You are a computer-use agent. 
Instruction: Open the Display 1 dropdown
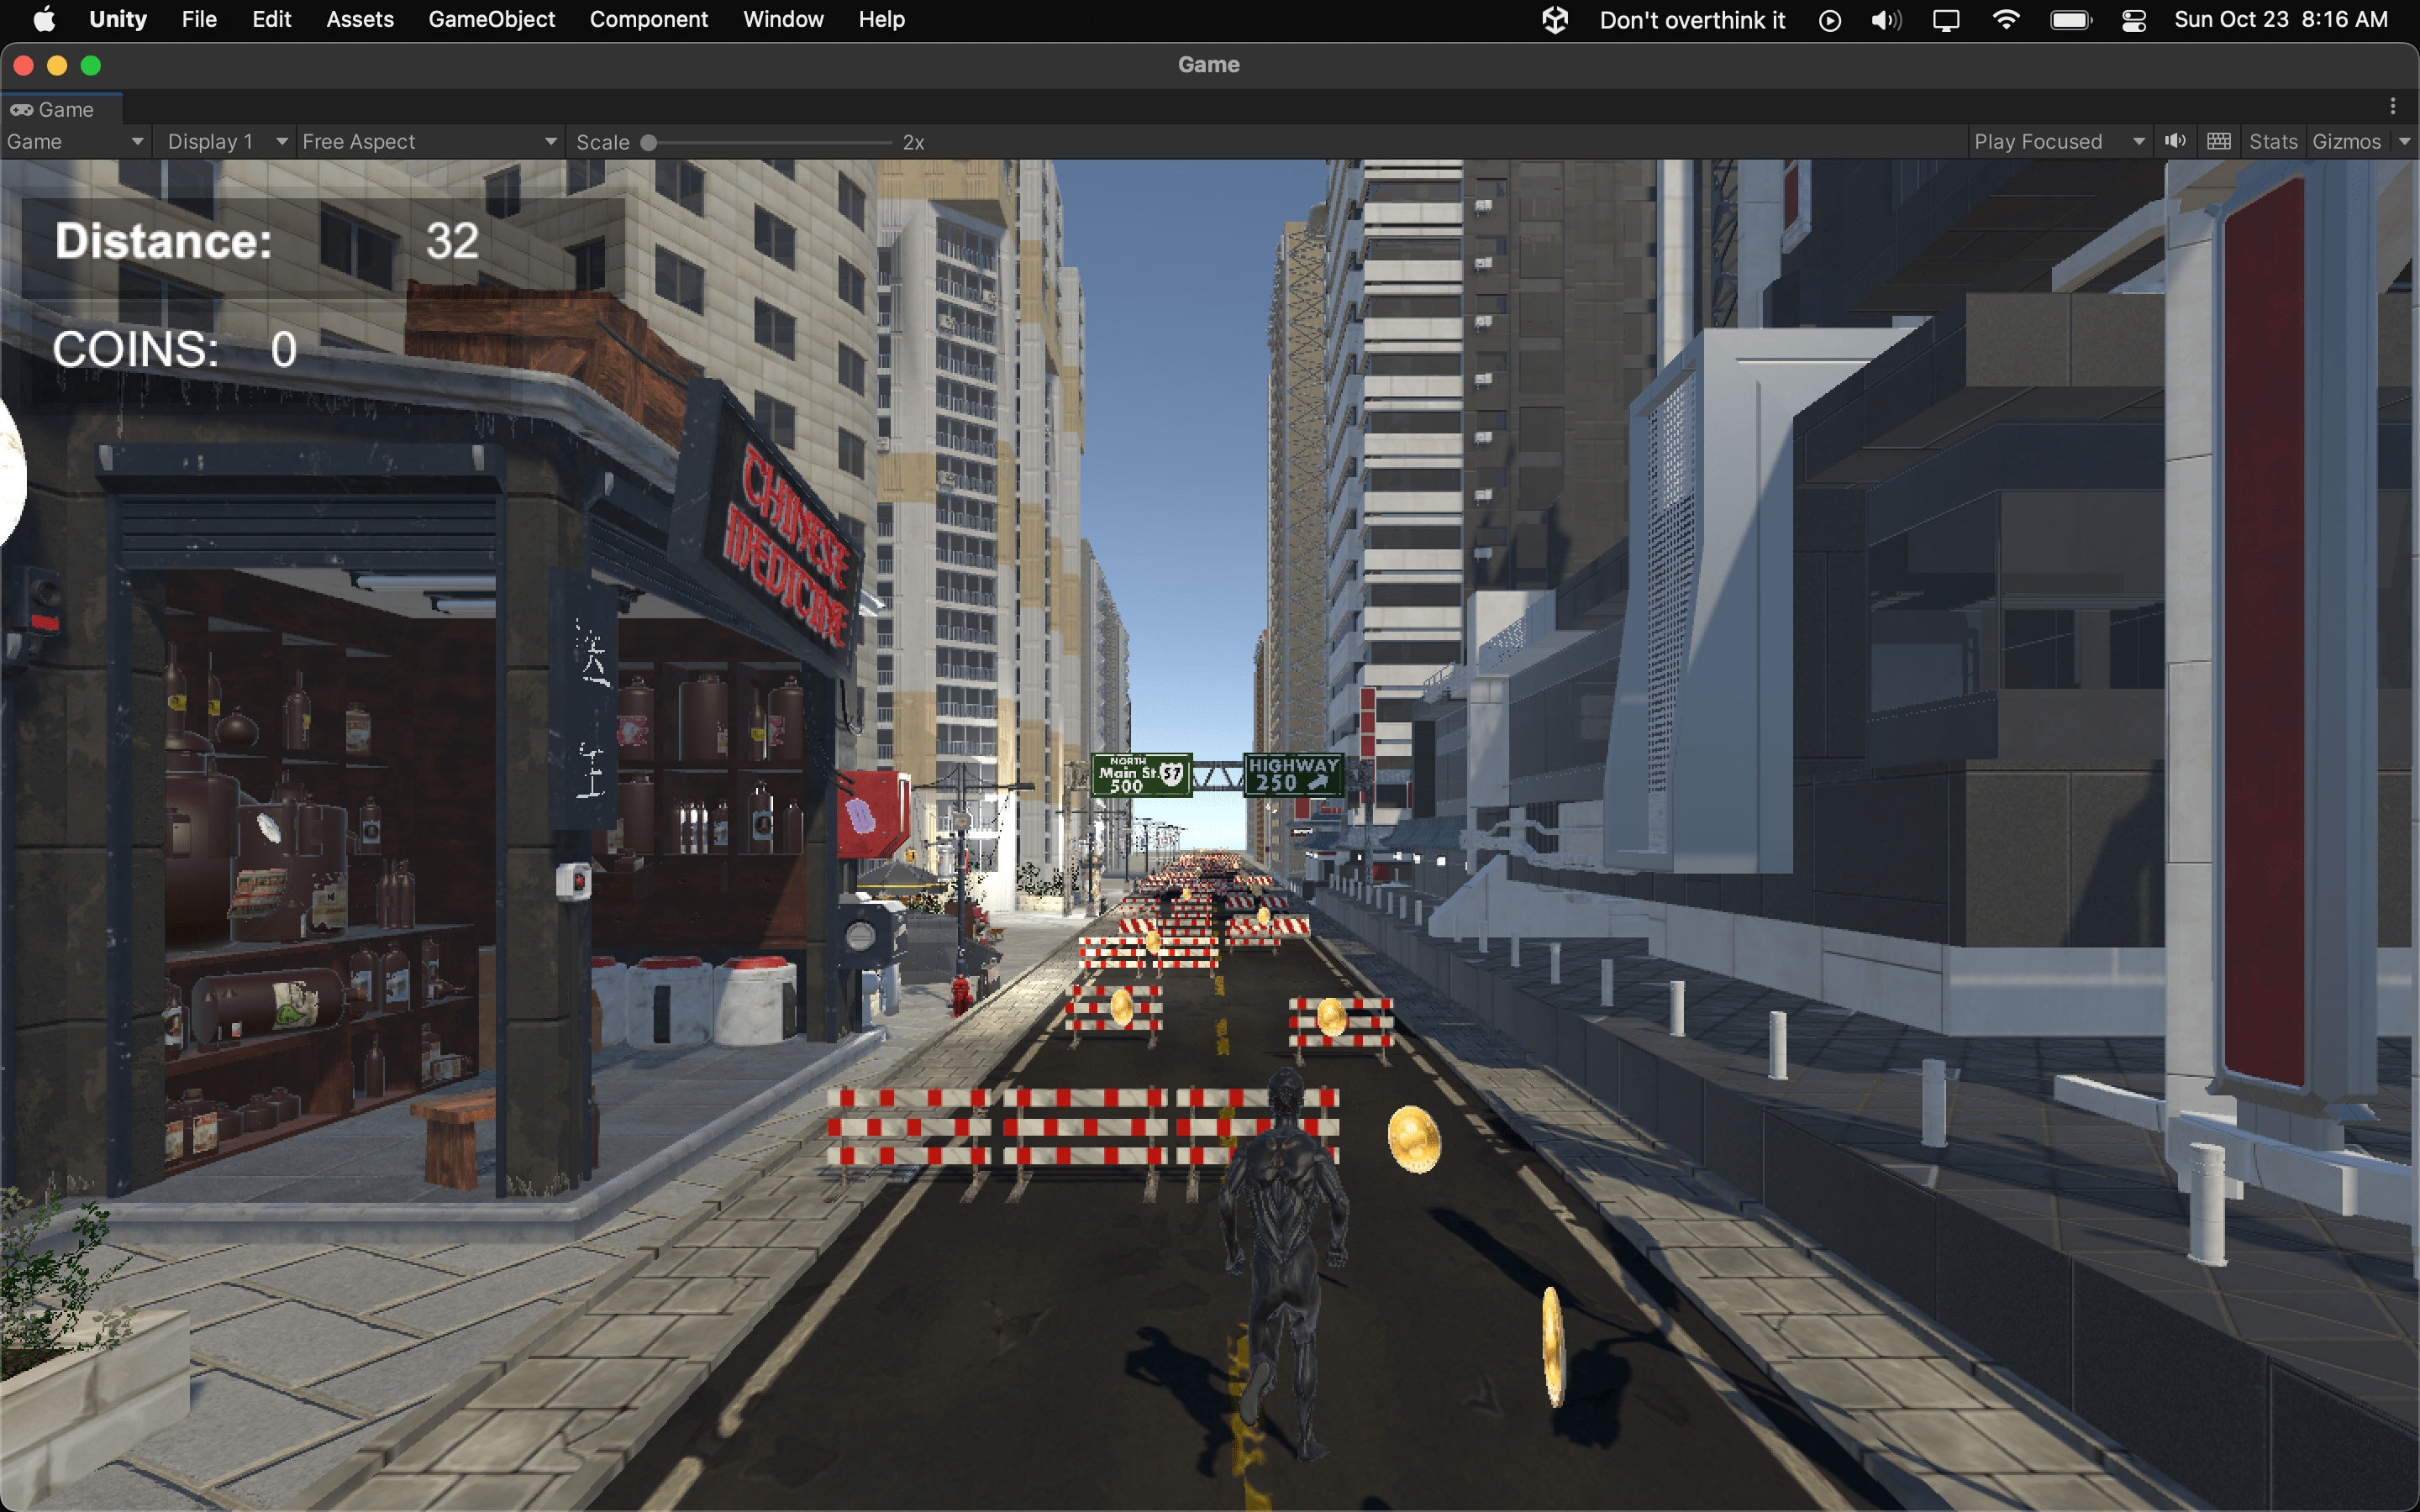click(x=226, y=141)
